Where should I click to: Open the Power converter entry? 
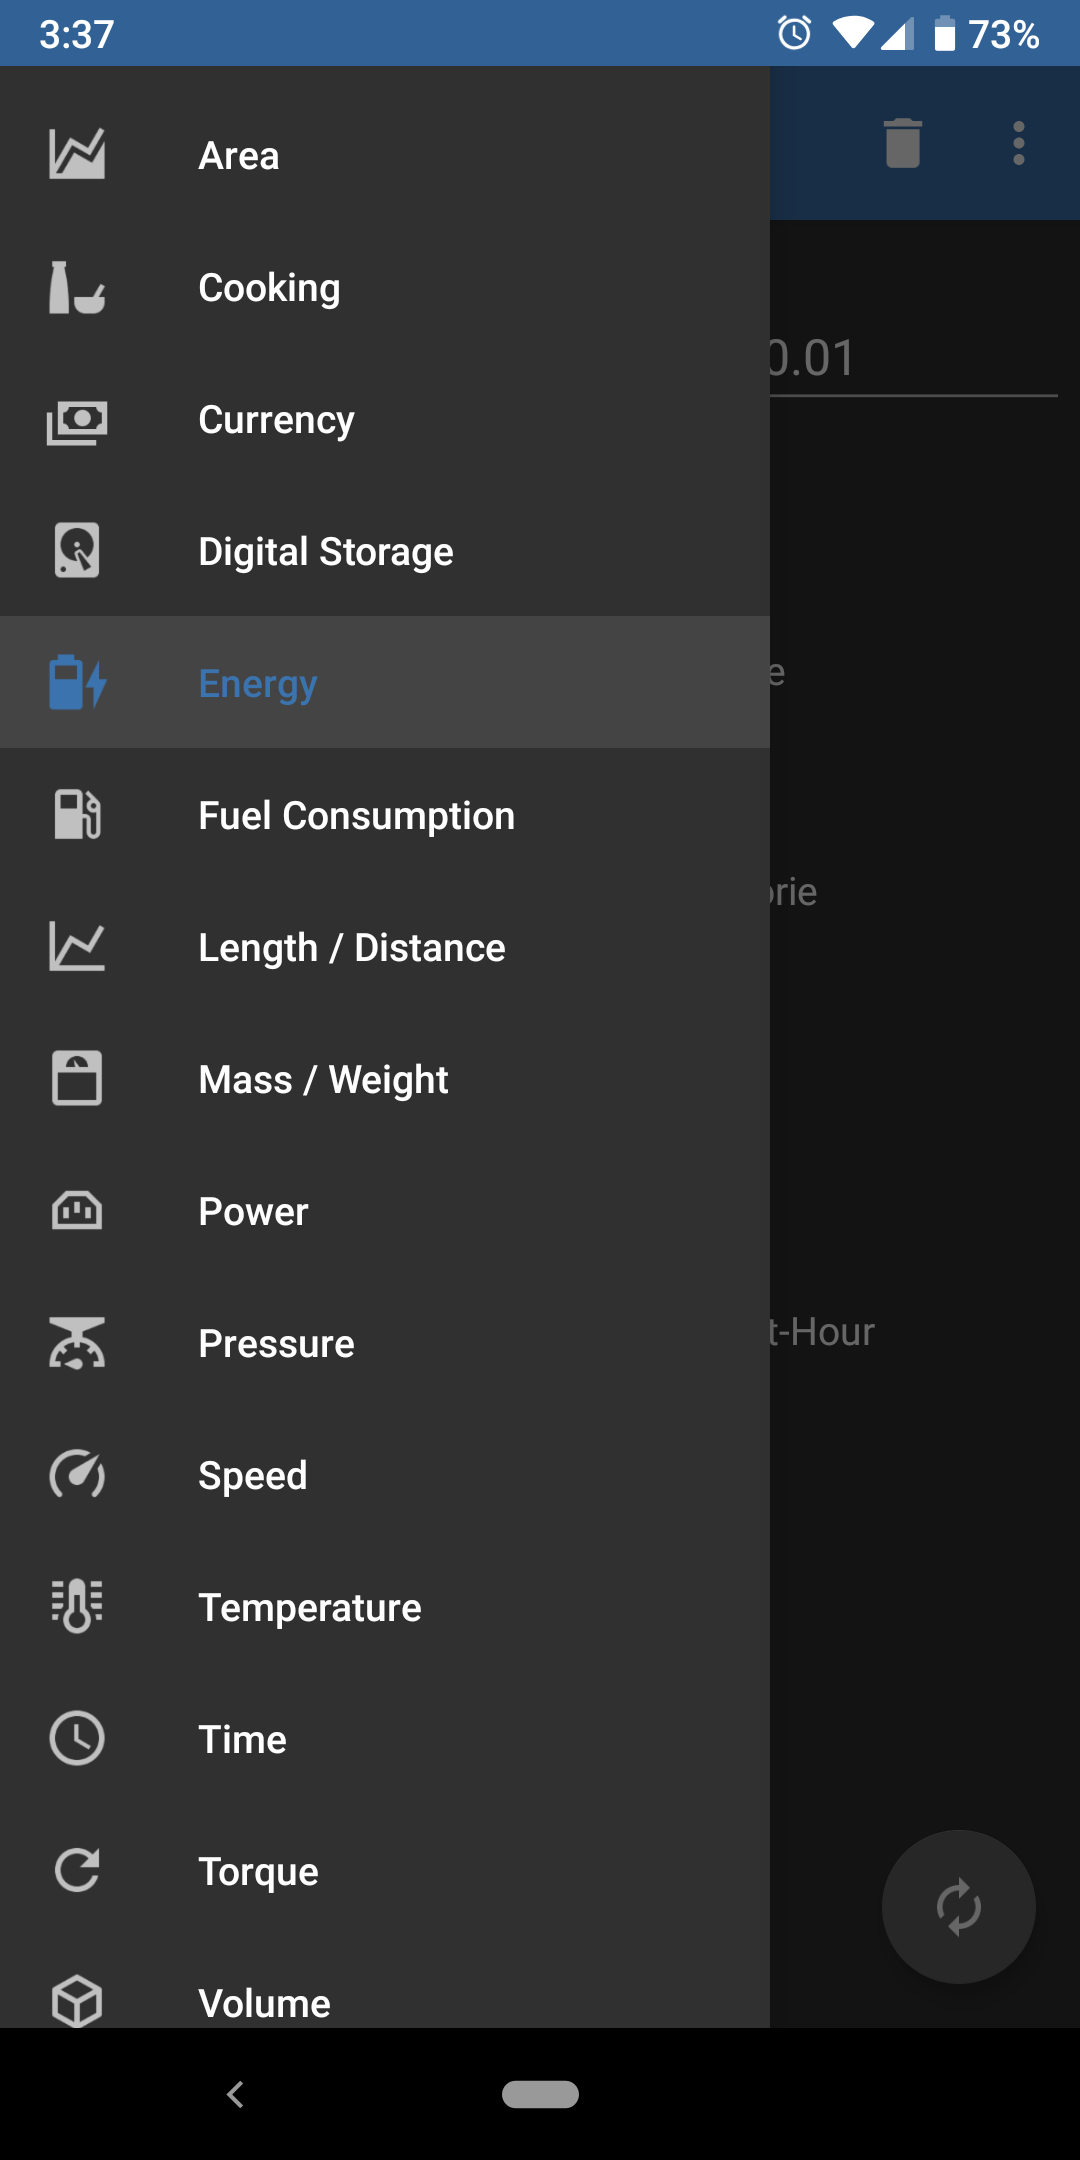[x=385, y=1211]
